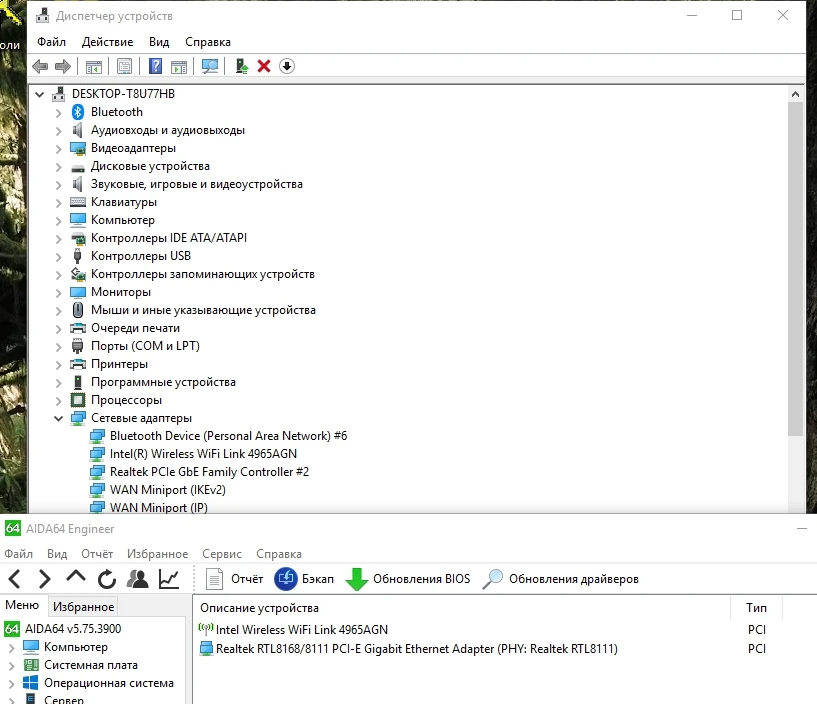
Task: Open Сервис menu in AIDA64
Action: 222,554
